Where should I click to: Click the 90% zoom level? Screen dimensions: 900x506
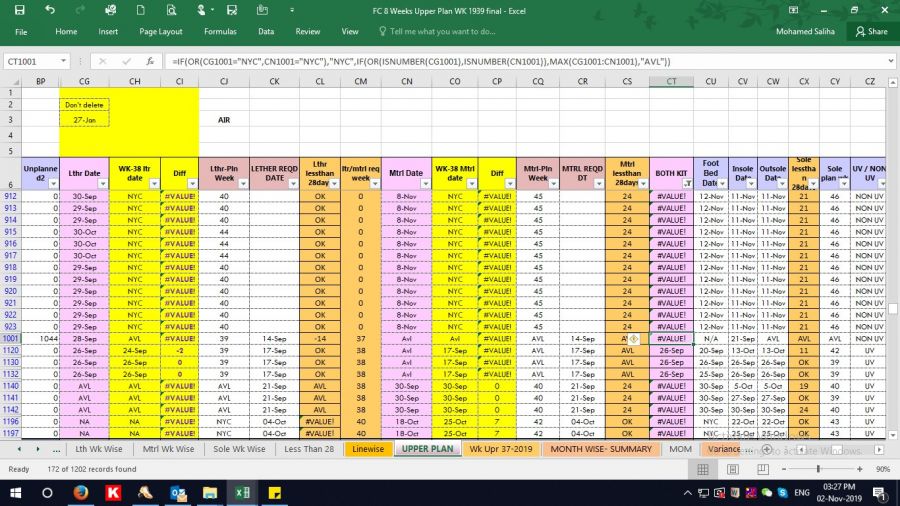point(883,469)
